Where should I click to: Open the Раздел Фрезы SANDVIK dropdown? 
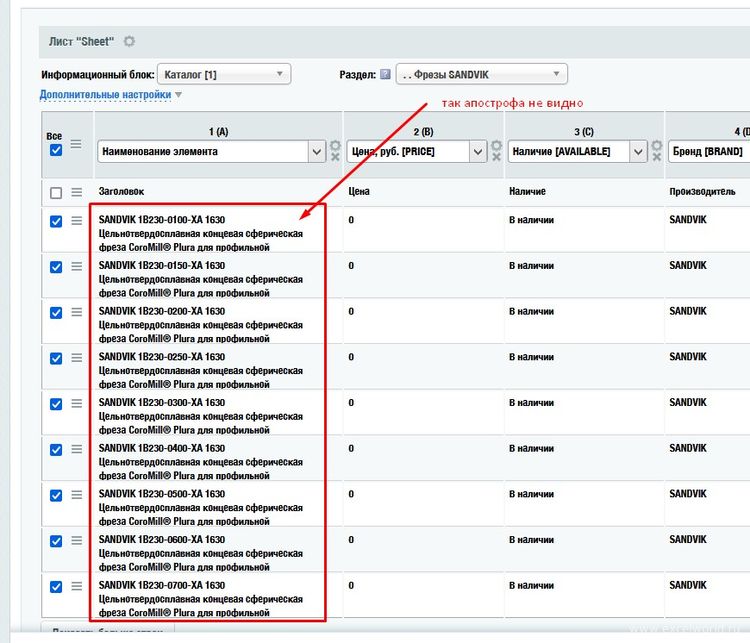[482, 74]
